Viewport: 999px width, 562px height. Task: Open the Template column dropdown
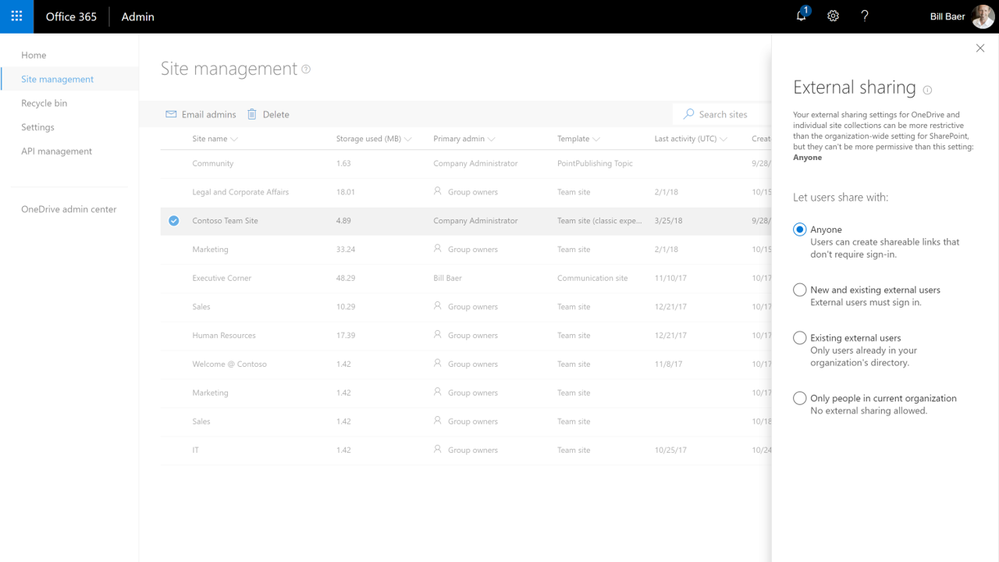click(x=596, y=139)
